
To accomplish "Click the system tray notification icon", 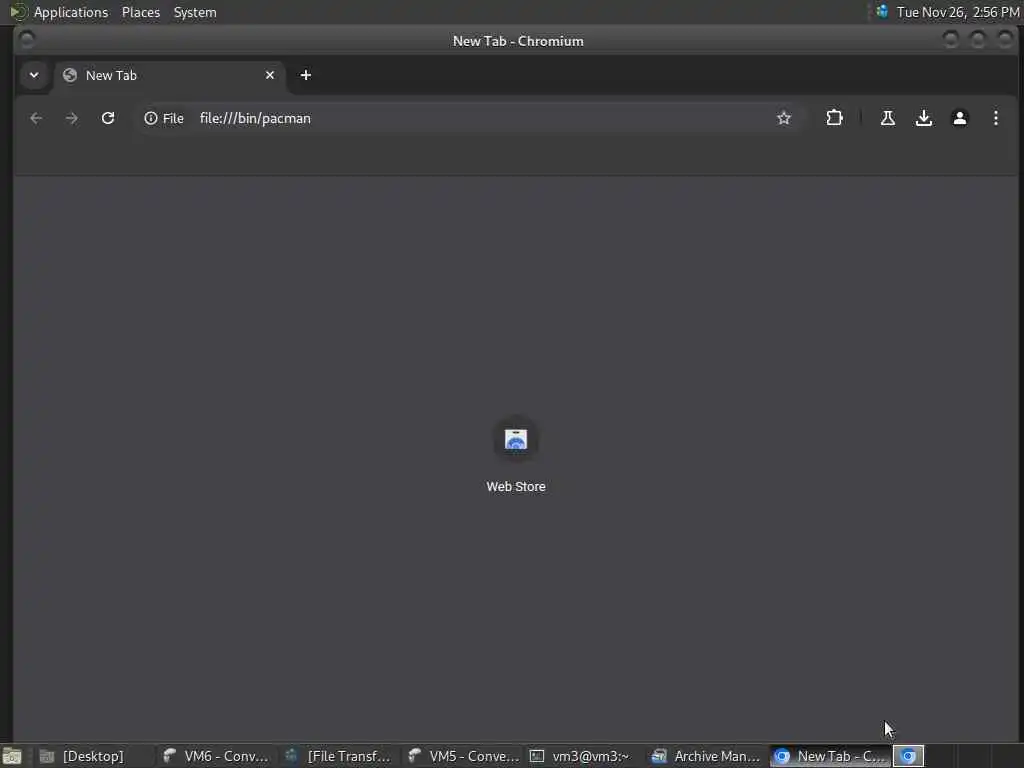I will coord(882,12).
